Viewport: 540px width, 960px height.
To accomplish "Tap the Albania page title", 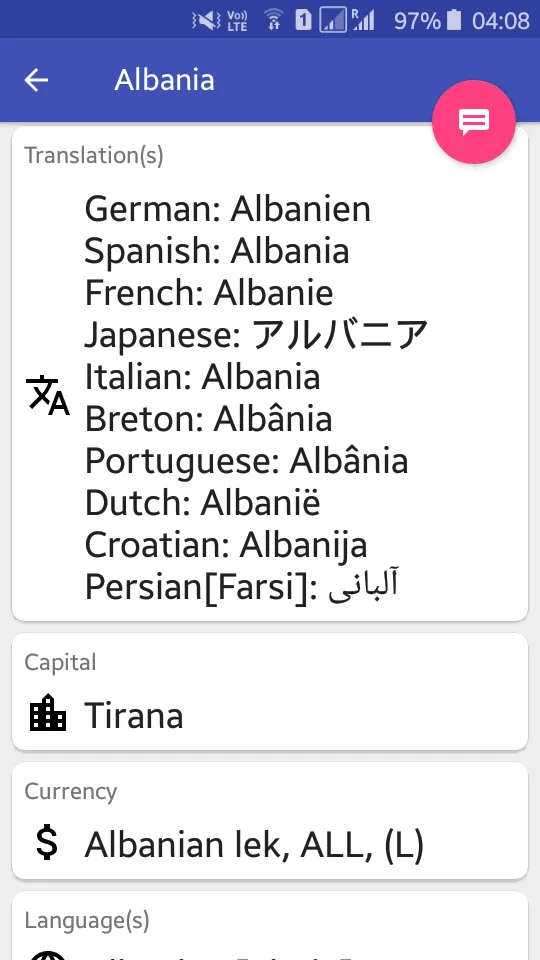I will [x=164, y=80].
